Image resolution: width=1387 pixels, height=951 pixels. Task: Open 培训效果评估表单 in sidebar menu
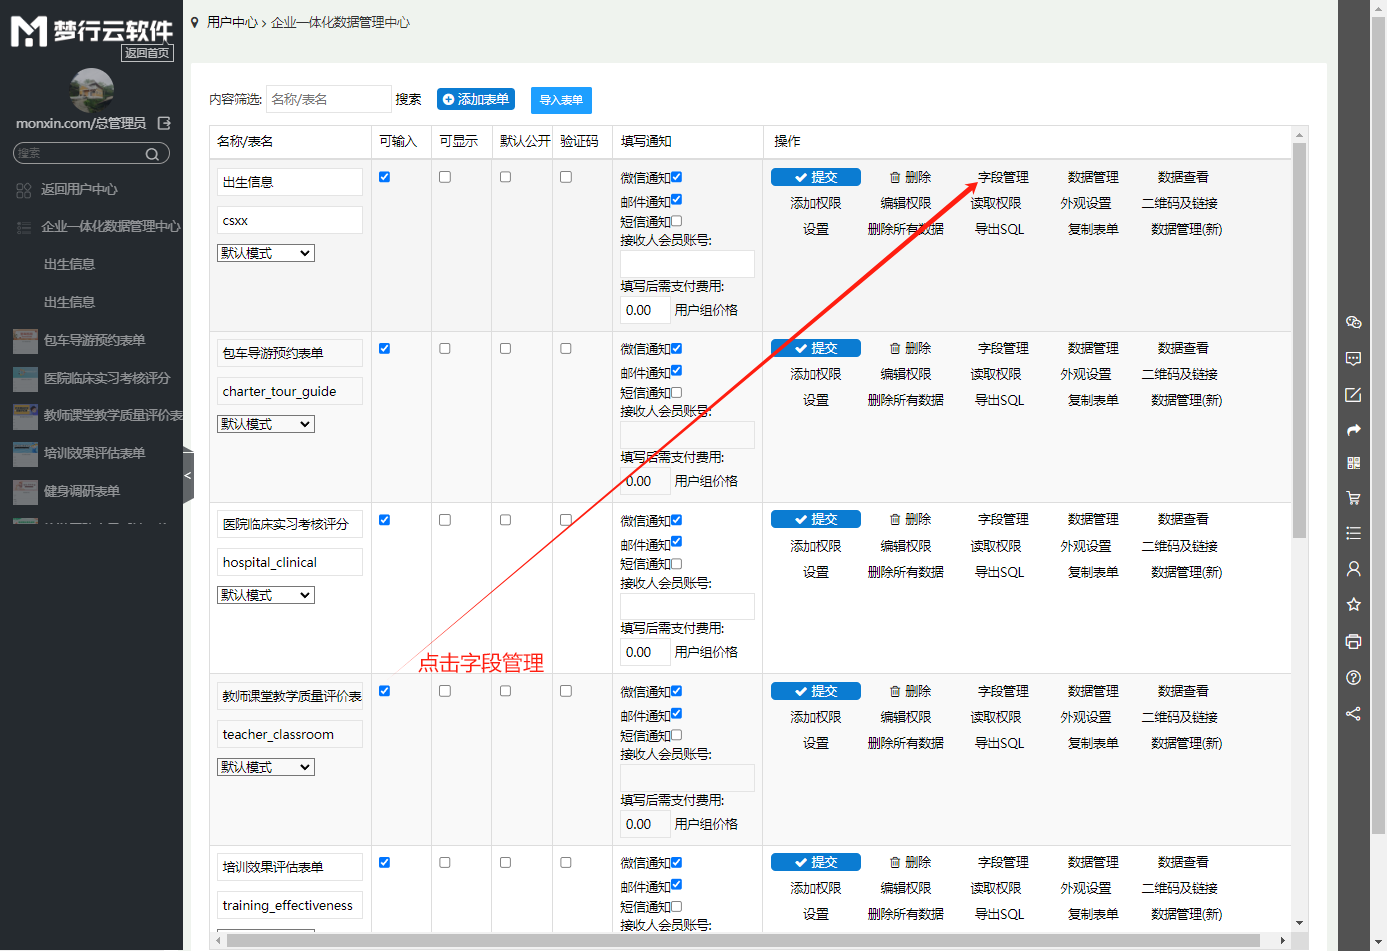click(x=94, y=454)
